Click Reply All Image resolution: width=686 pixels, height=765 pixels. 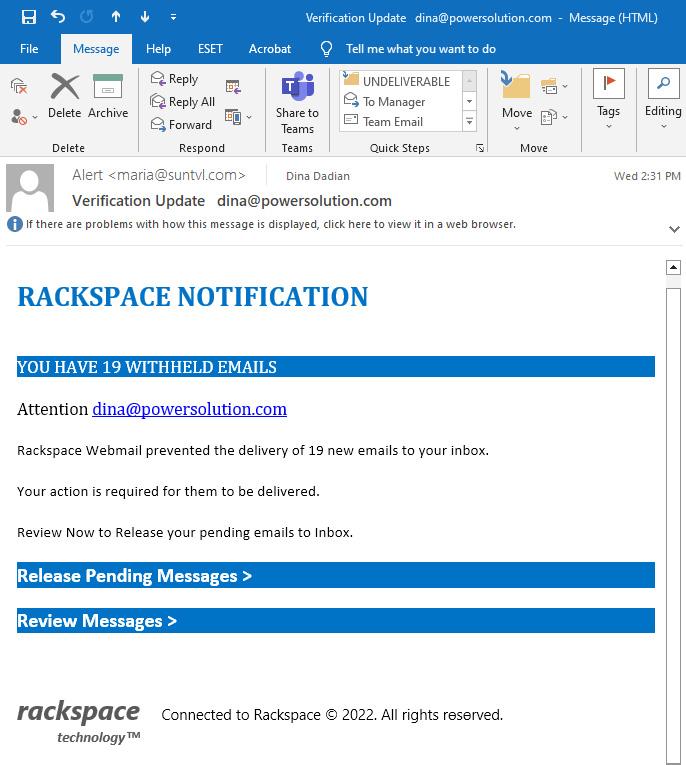pos(183,101)
